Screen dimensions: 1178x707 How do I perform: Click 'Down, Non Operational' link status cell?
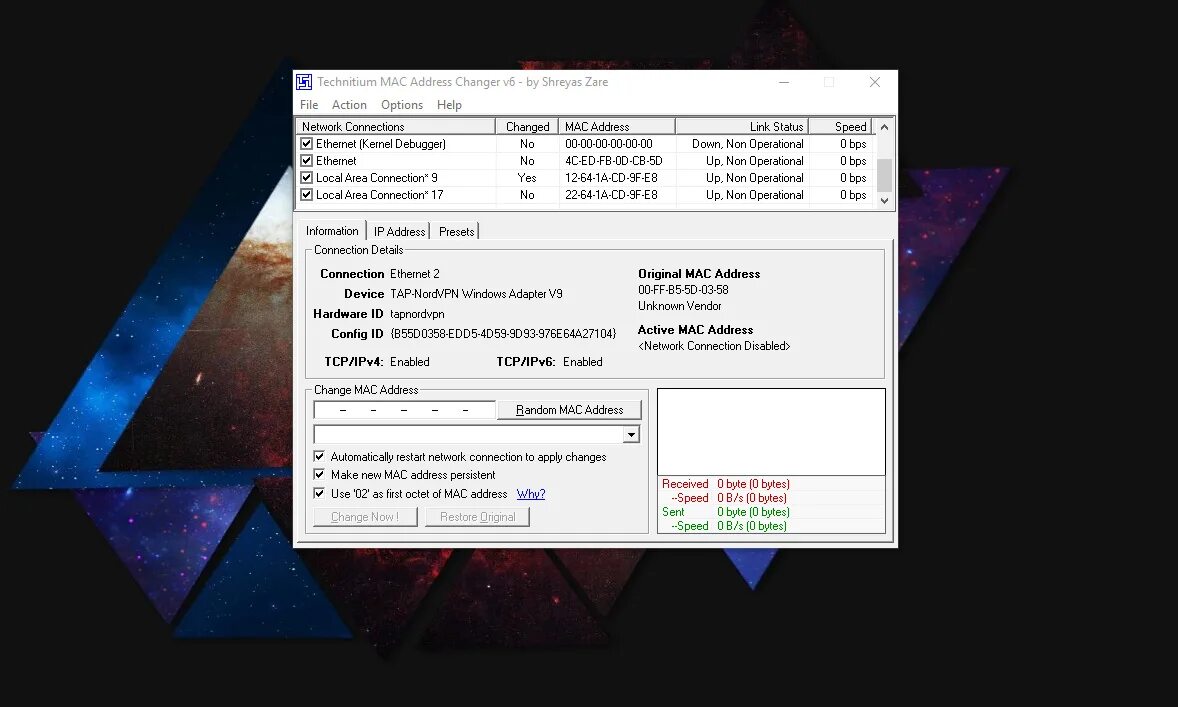[x=748, y=144]
